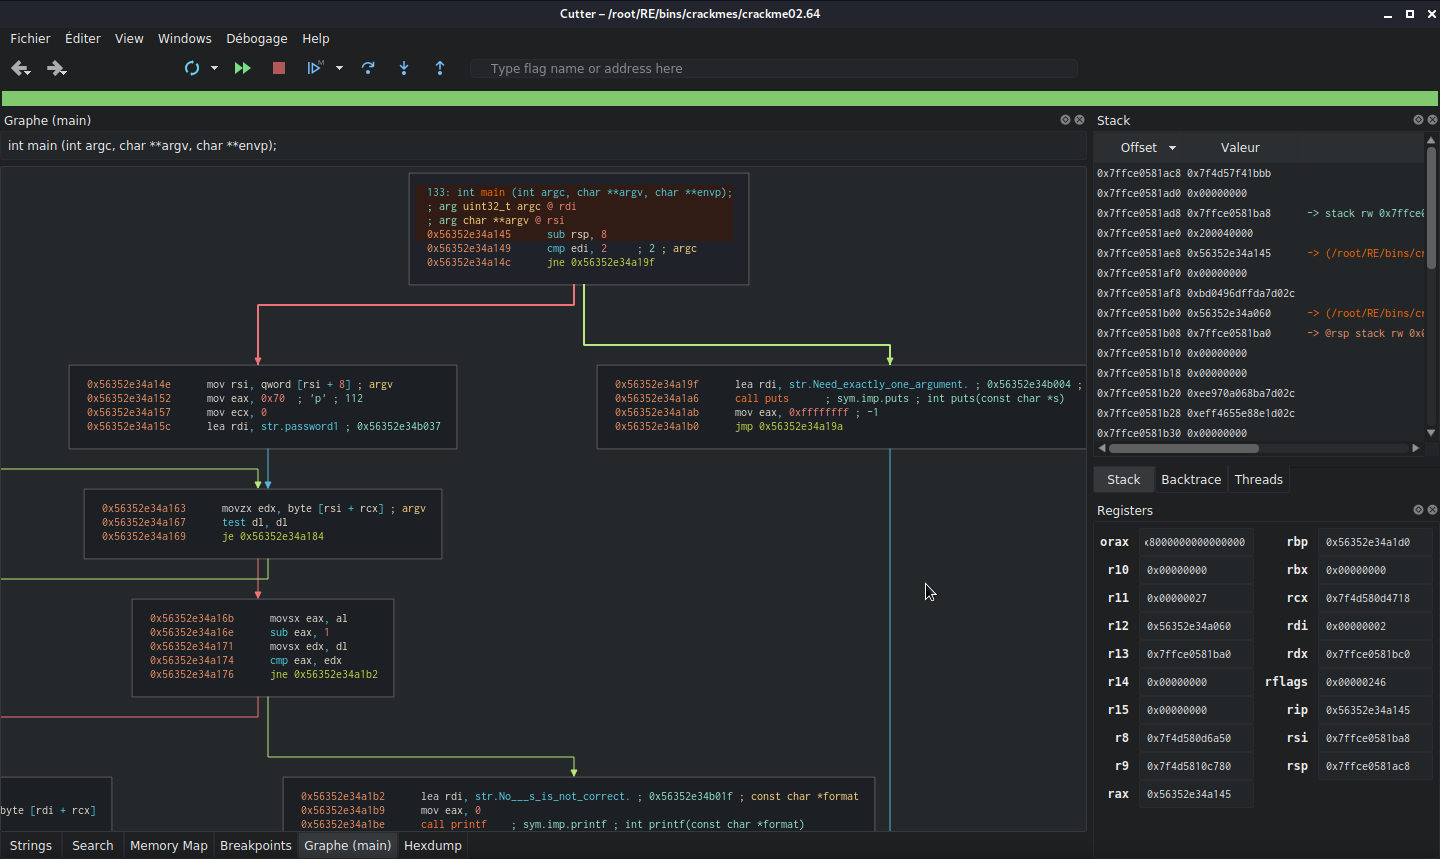Float the Stack panel
1440x859 pixels.
tap(1418, 120)
